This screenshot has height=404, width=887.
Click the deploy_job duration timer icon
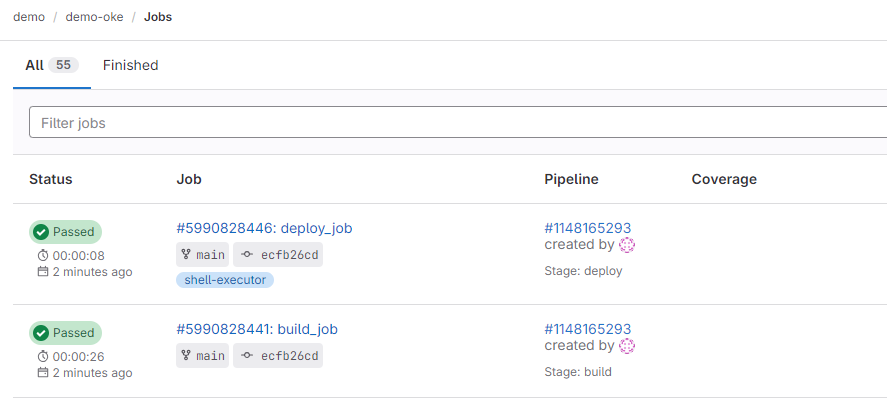pos(43,256)
